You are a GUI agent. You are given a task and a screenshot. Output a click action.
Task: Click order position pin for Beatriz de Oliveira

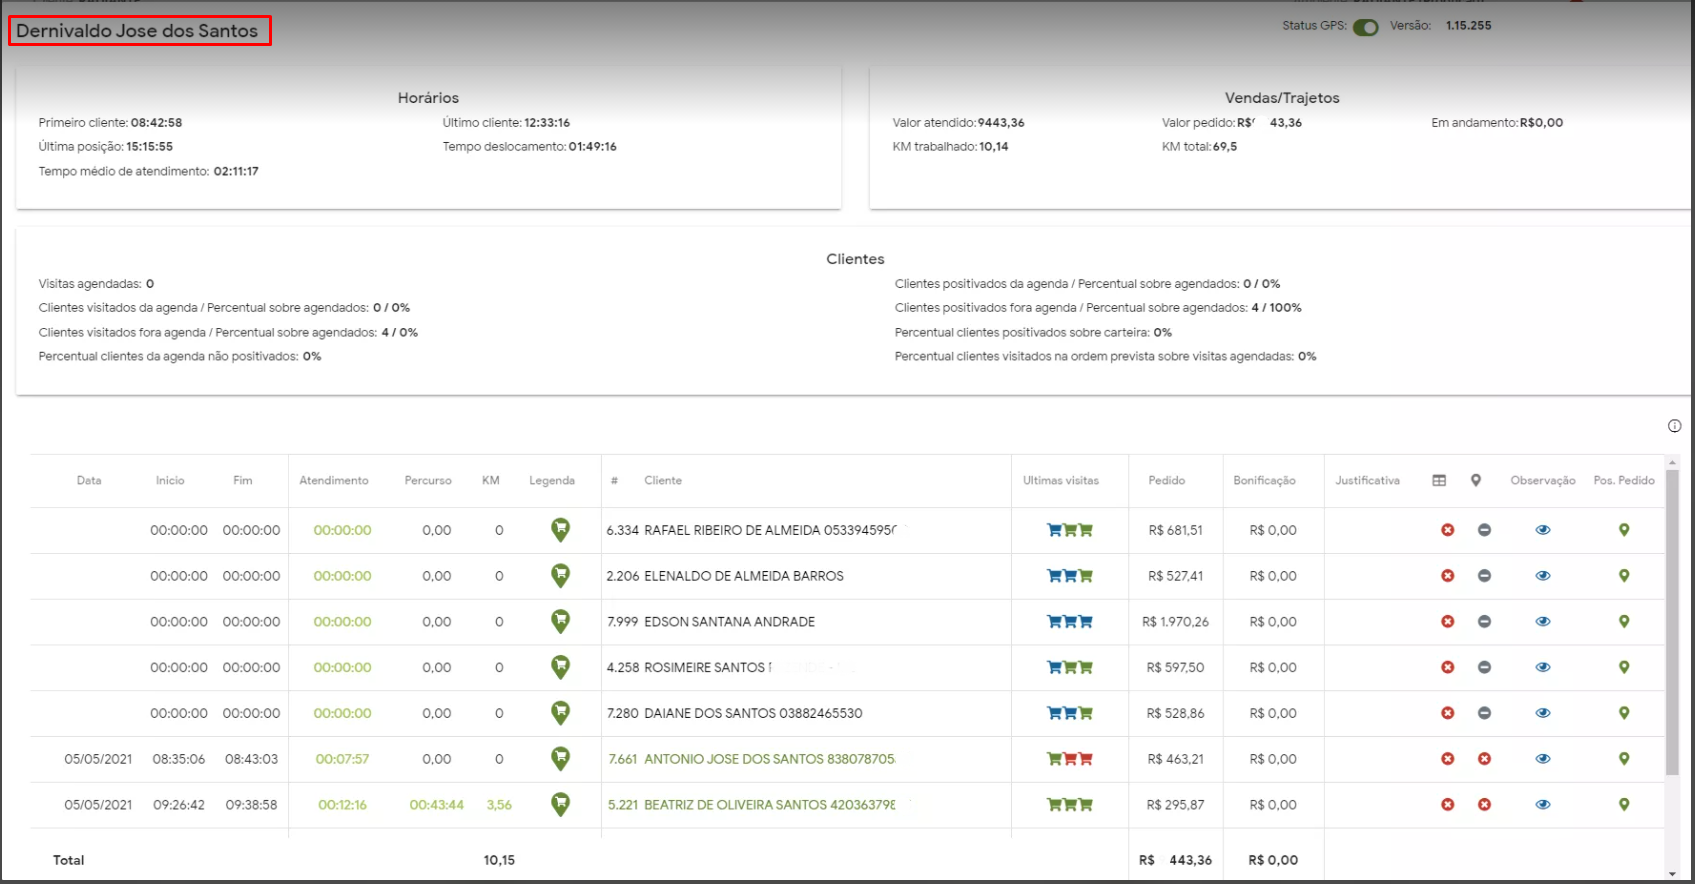tap(1623, 805)
